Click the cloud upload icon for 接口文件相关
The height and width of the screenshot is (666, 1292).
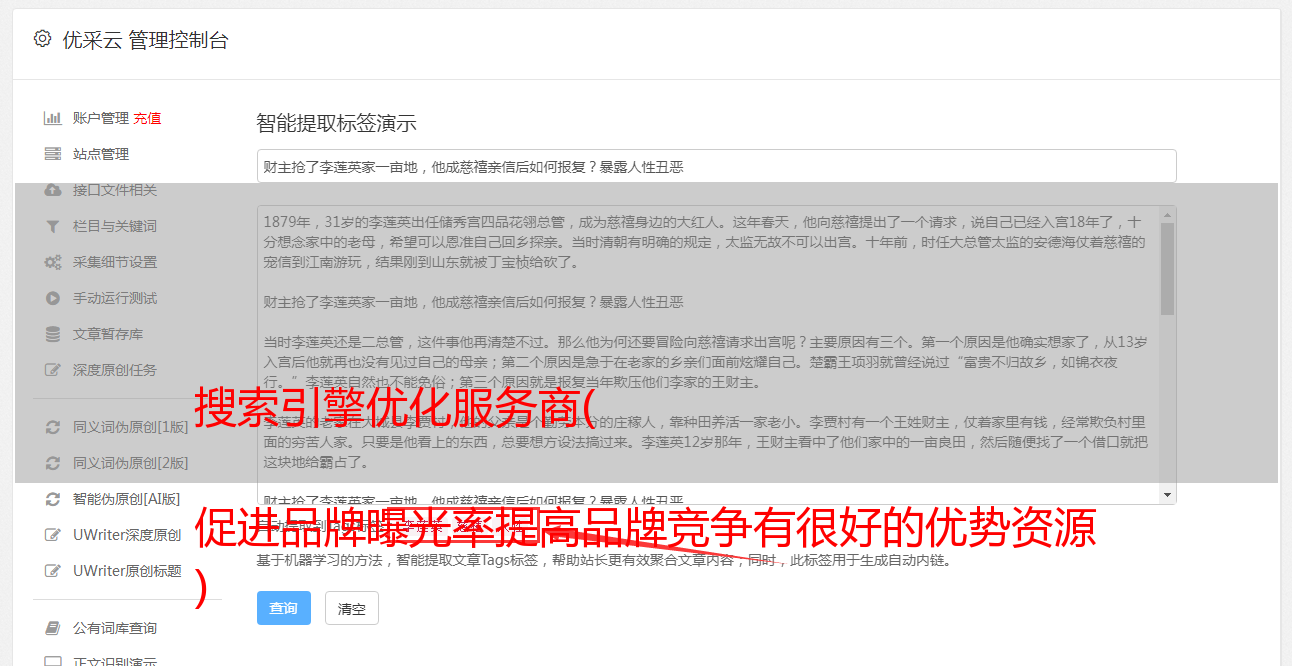coord(52,190)
